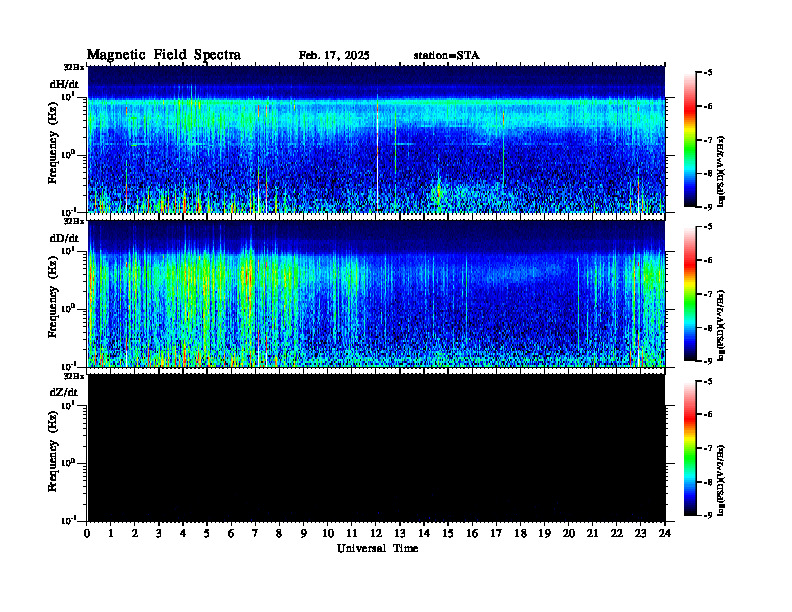792x612 pixels.
Task: Click the hour "0" tick label on time axis
Action: click(x=87, y=533)
